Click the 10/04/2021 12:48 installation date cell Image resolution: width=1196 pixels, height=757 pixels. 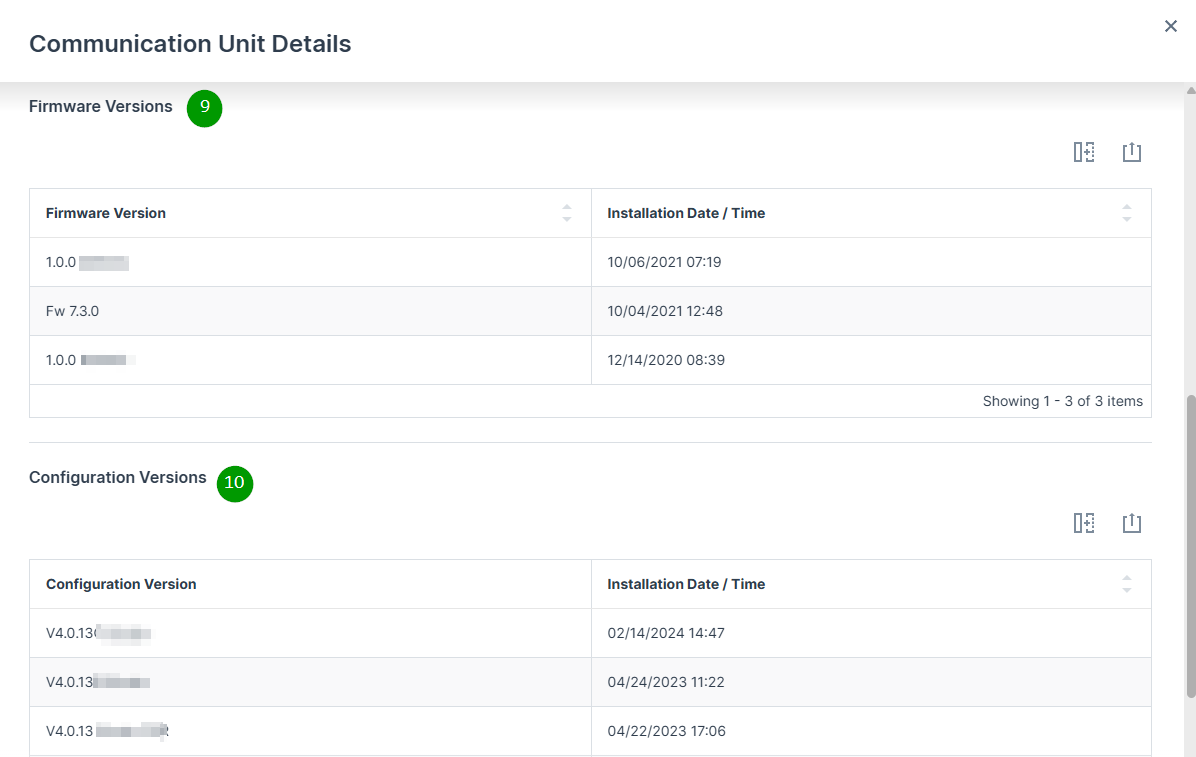(665, 311)
